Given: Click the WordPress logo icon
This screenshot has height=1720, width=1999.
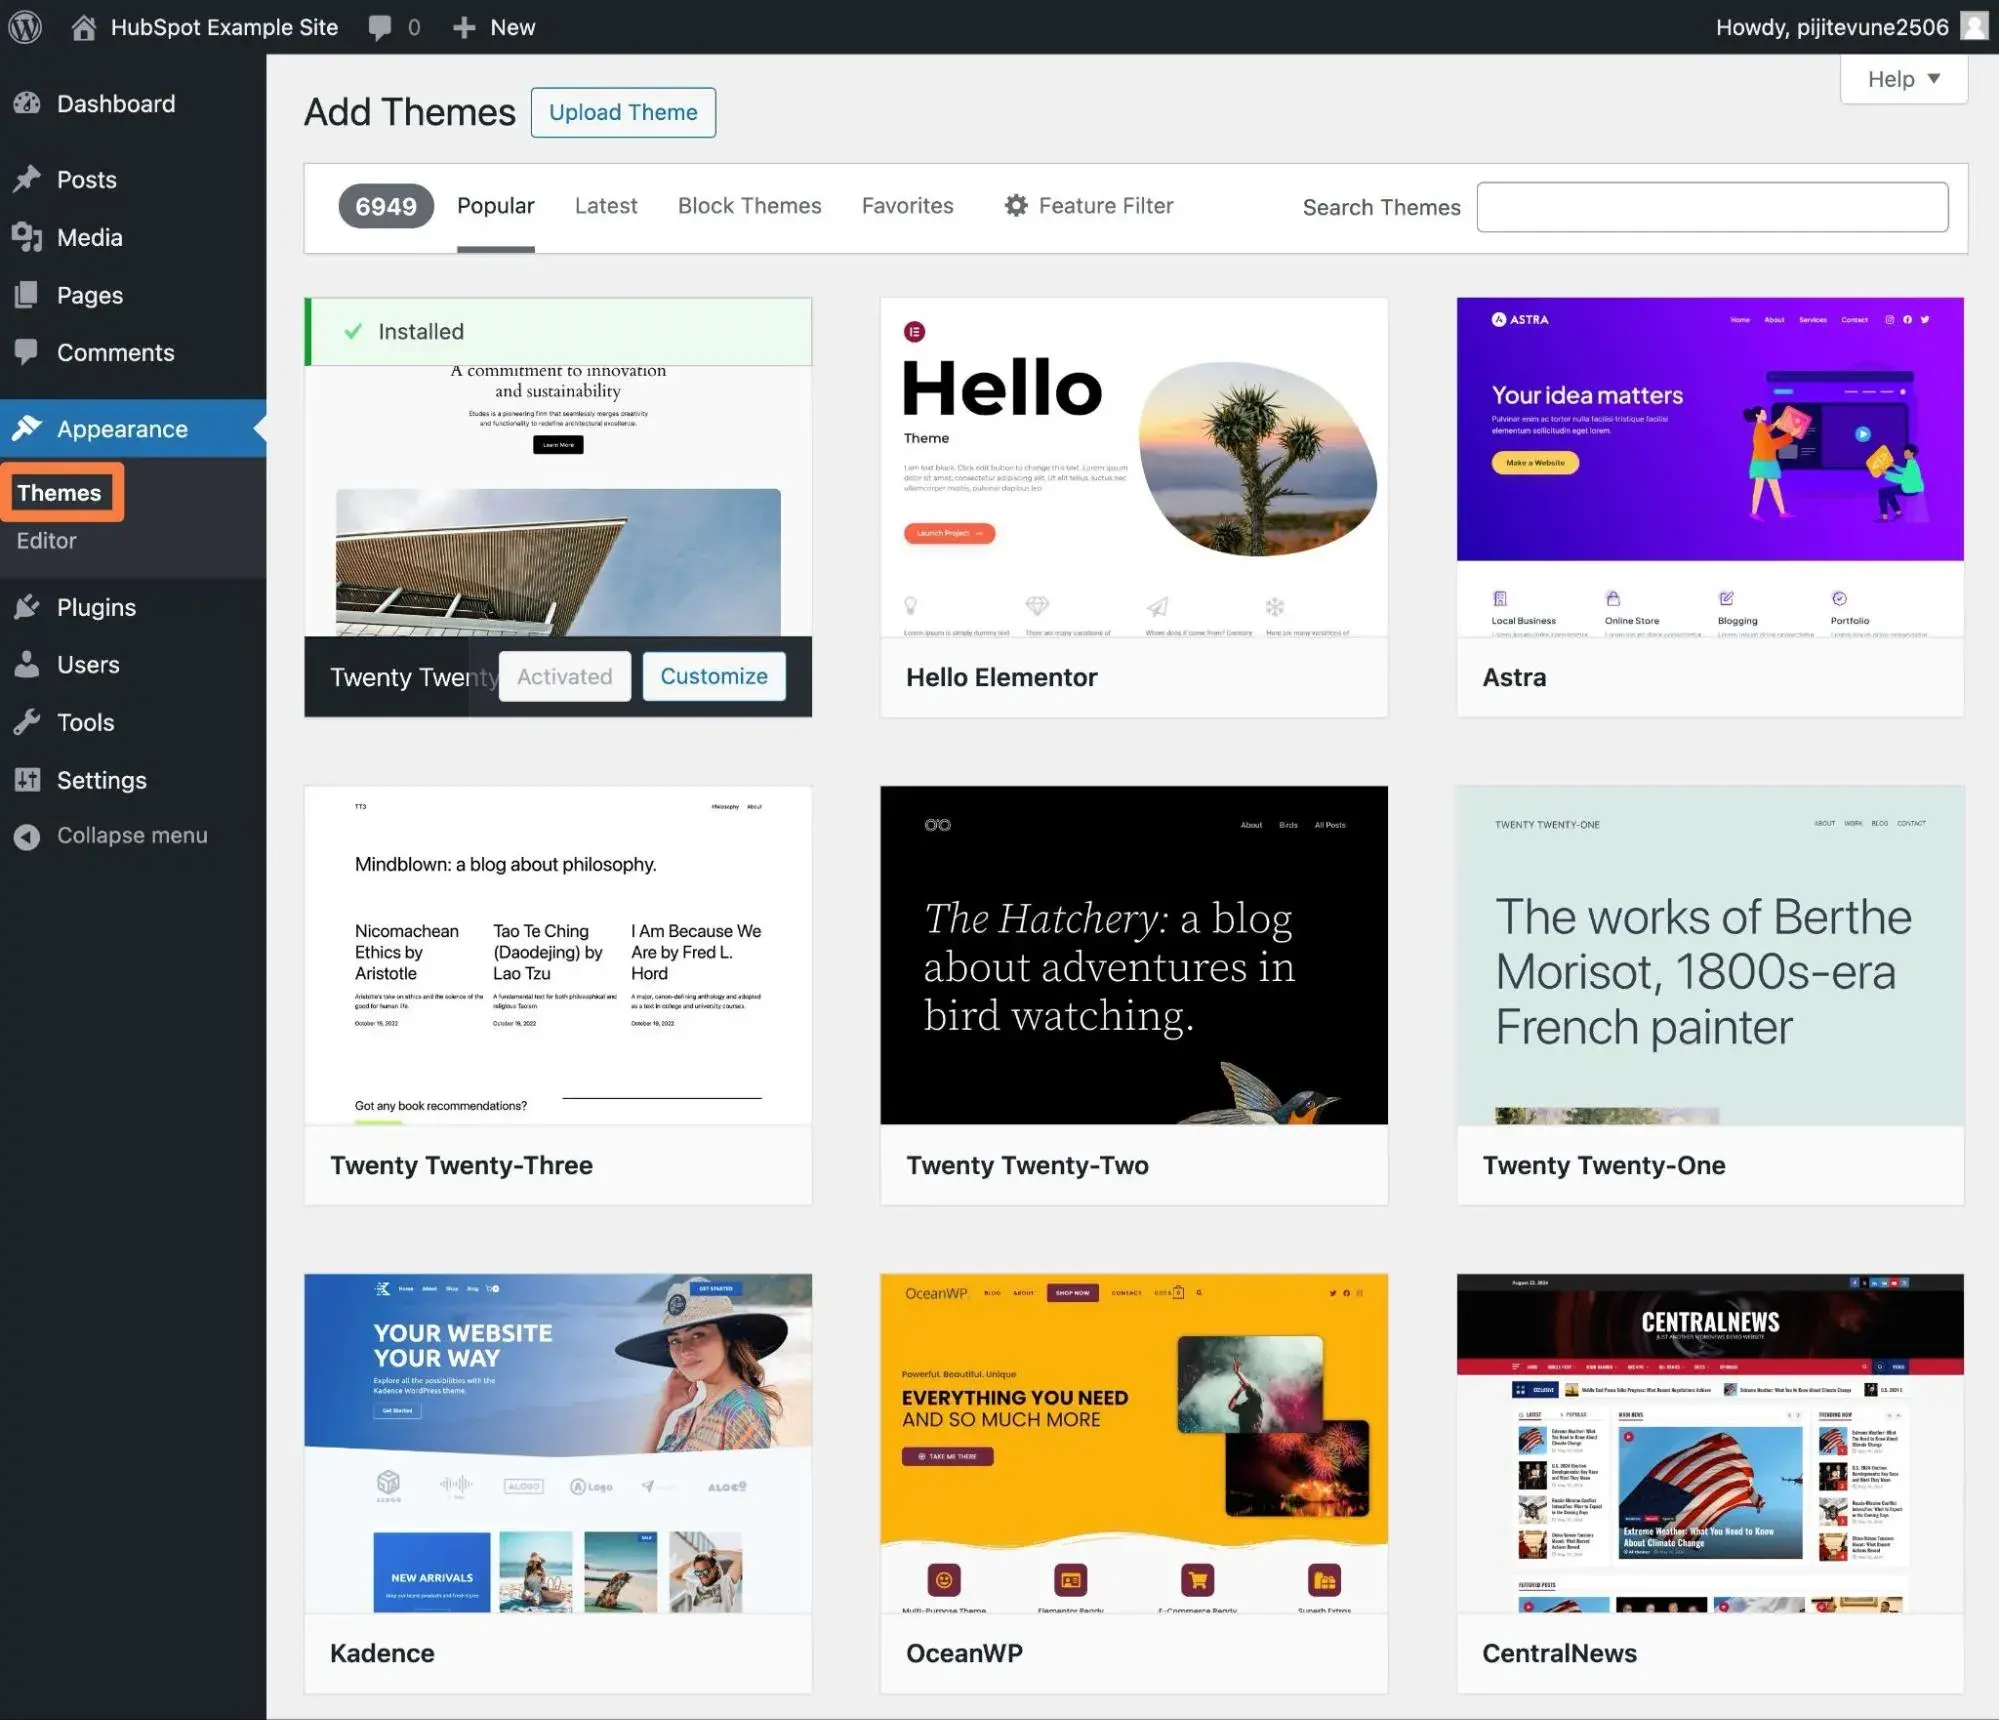Looking at the screenshot, I should point(25,27).
